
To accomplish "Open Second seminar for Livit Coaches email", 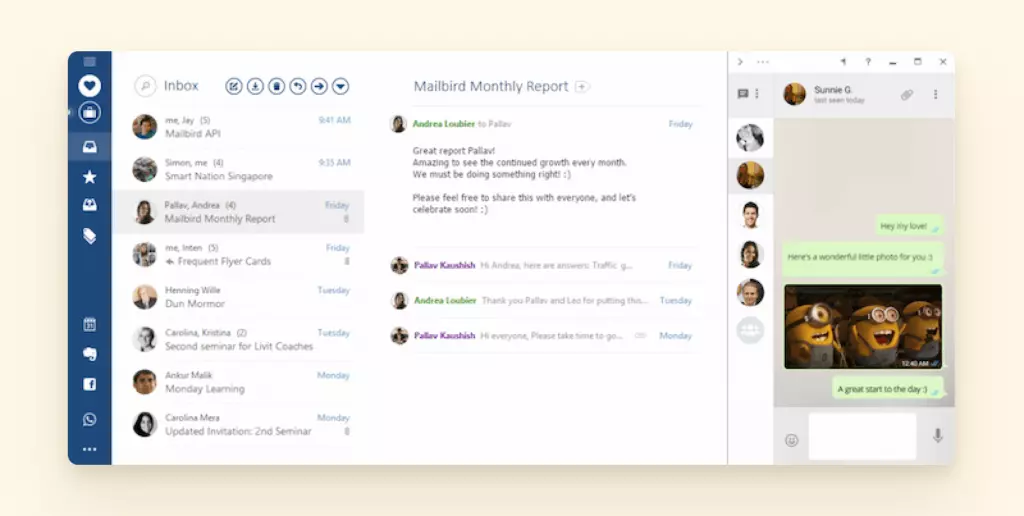I will click(238, 340).
